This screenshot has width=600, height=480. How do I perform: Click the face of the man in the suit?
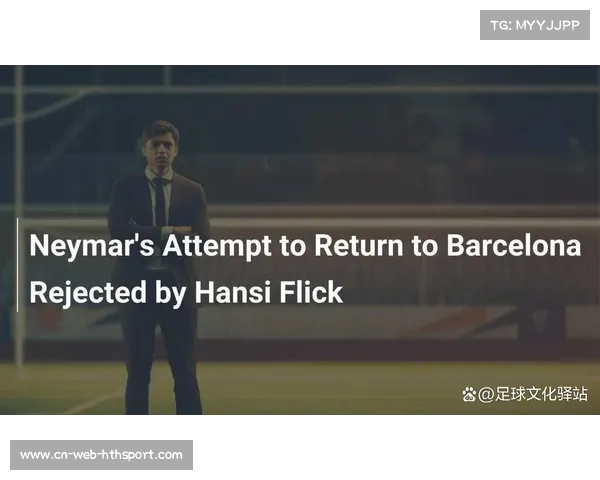coord(160,147)
